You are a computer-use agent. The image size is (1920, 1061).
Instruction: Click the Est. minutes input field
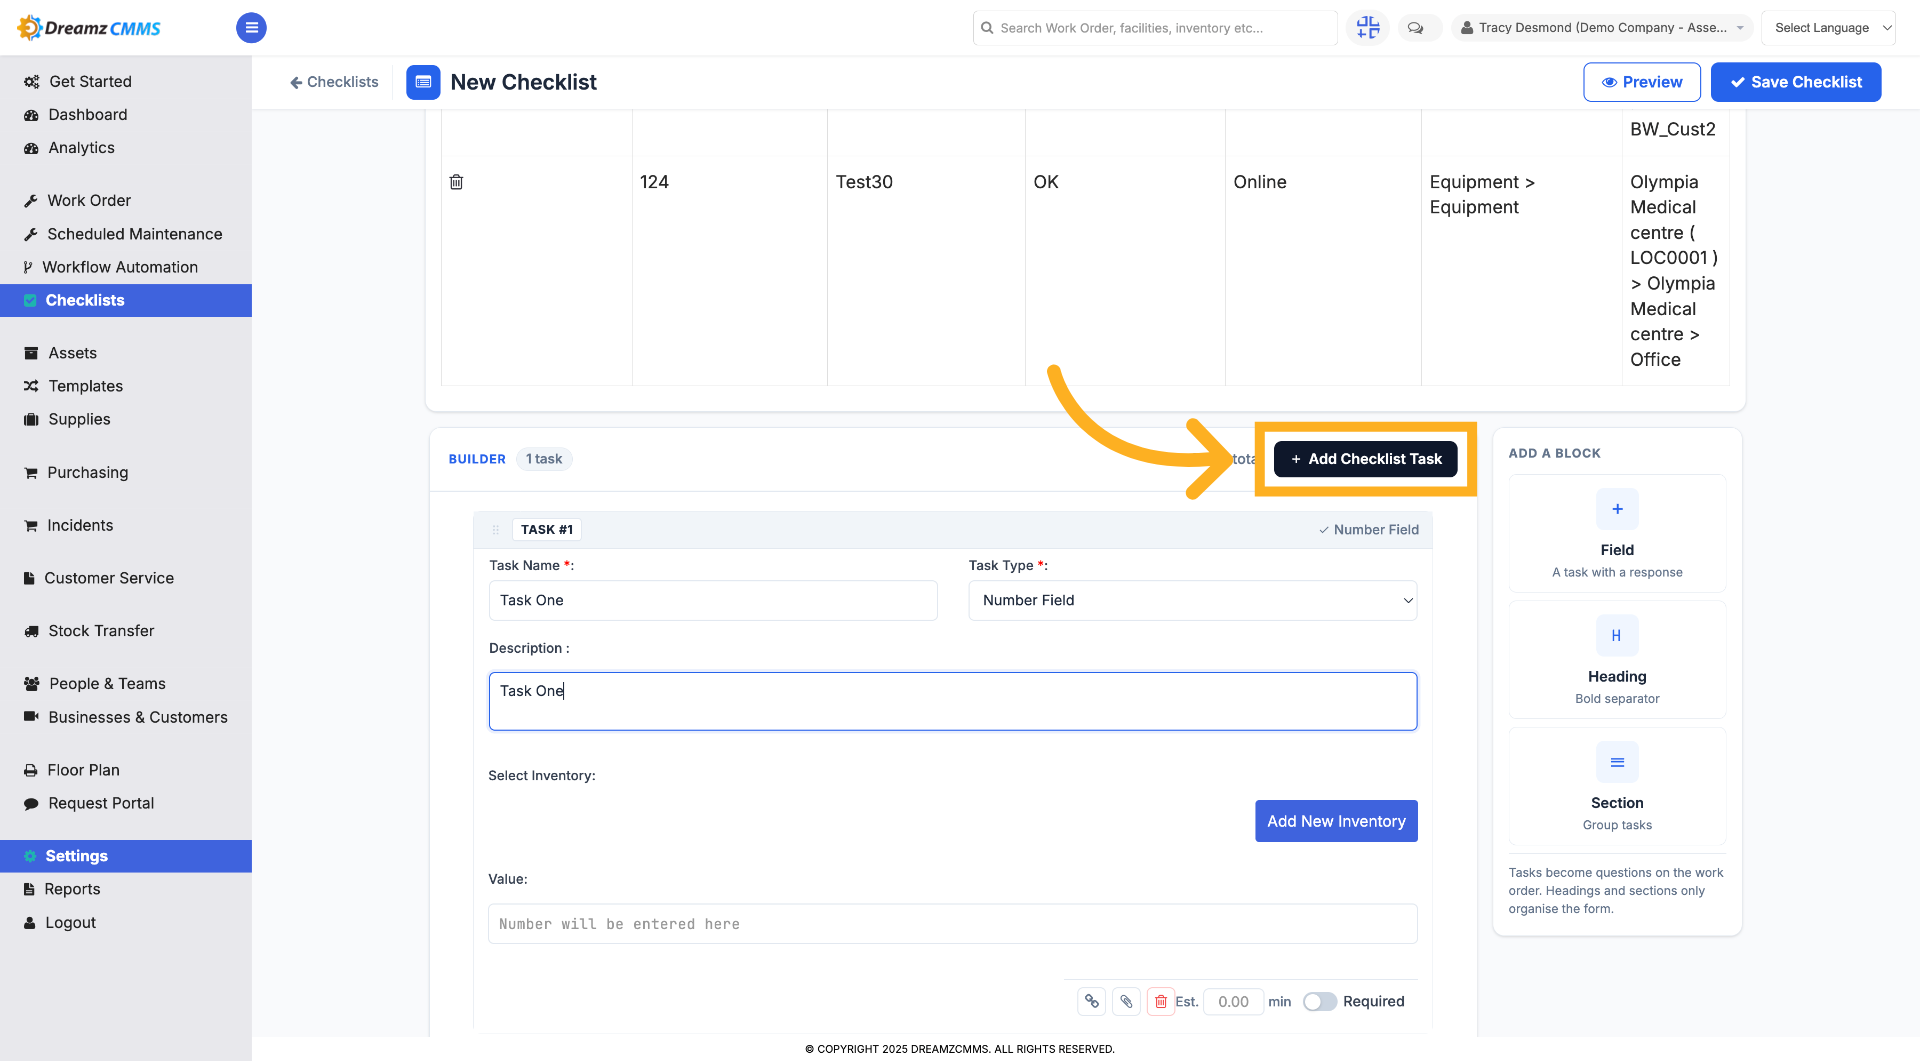(1233, 1001)
